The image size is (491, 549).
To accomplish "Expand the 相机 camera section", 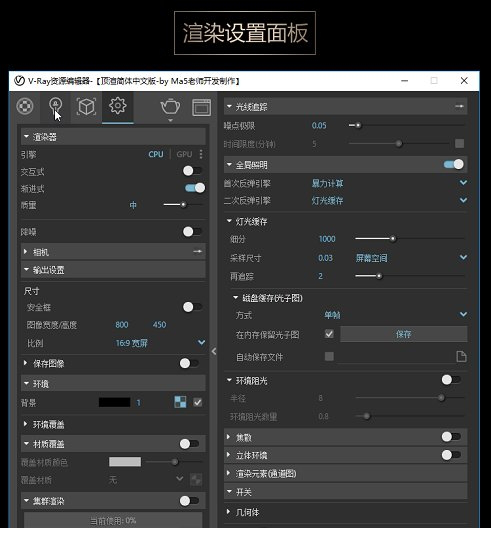I will (x=26, y=251).
